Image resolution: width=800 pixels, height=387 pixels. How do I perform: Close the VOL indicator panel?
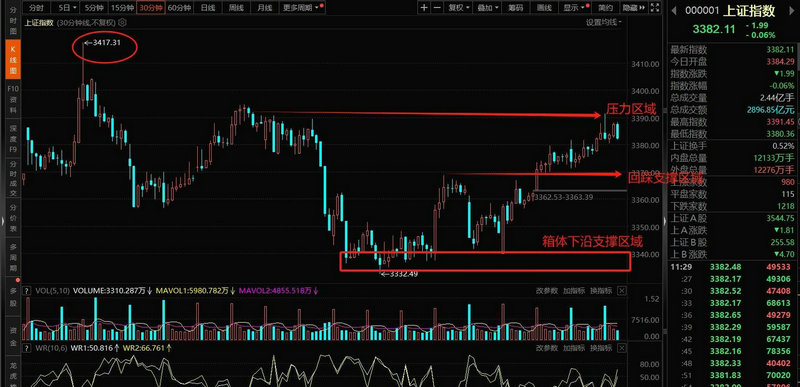click(x=621, y=291)
